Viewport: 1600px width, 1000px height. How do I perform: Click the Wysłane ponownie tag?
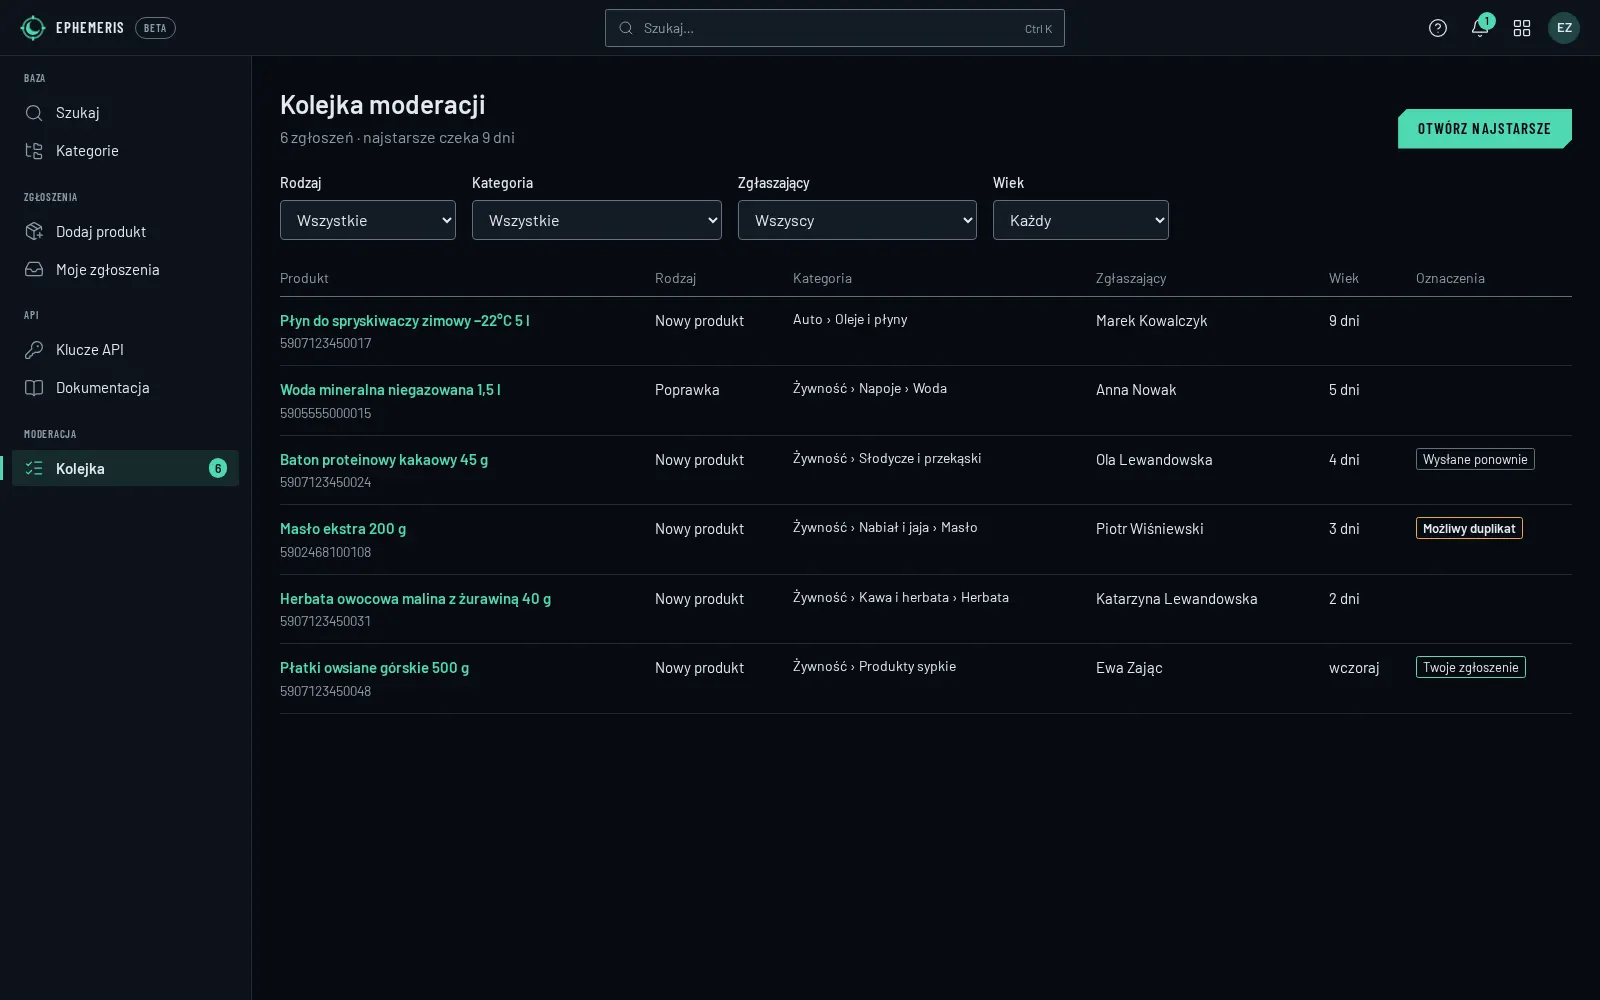point(1475,460)
